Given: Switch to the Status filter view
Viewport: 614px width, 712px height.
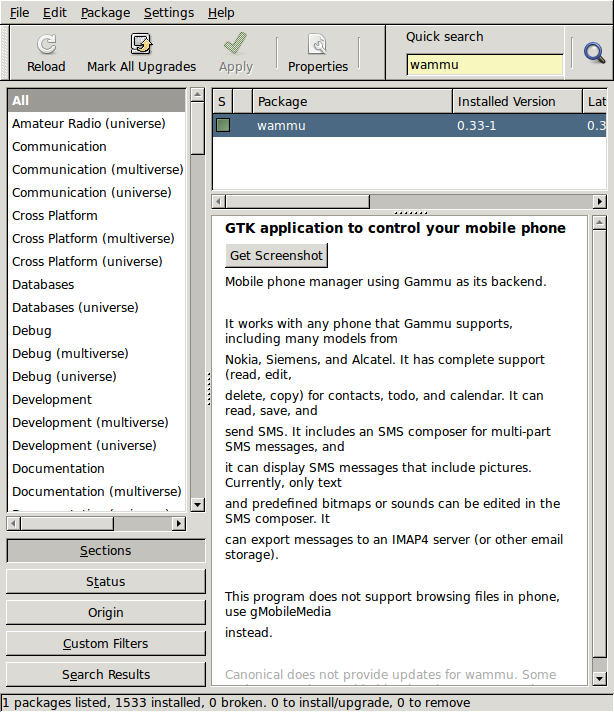Looking at the screenshot, I should point(106,582).
